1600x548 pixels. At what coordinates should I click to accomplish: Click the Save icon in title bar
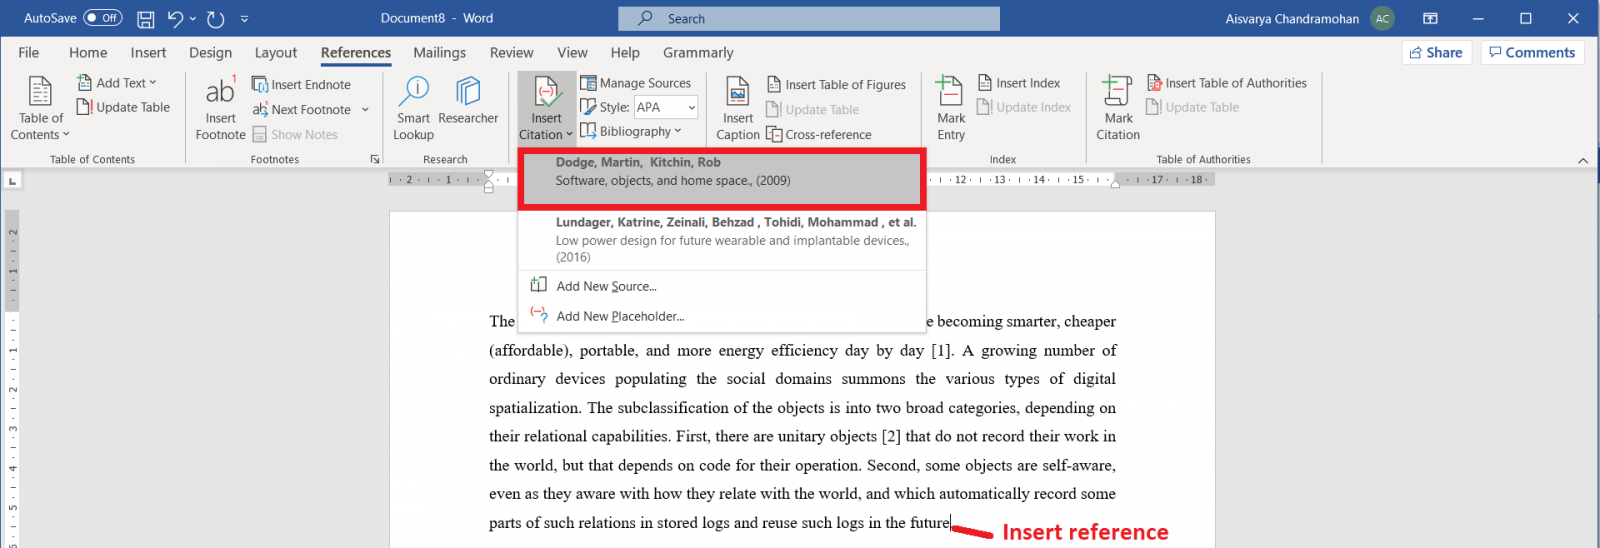146,19
